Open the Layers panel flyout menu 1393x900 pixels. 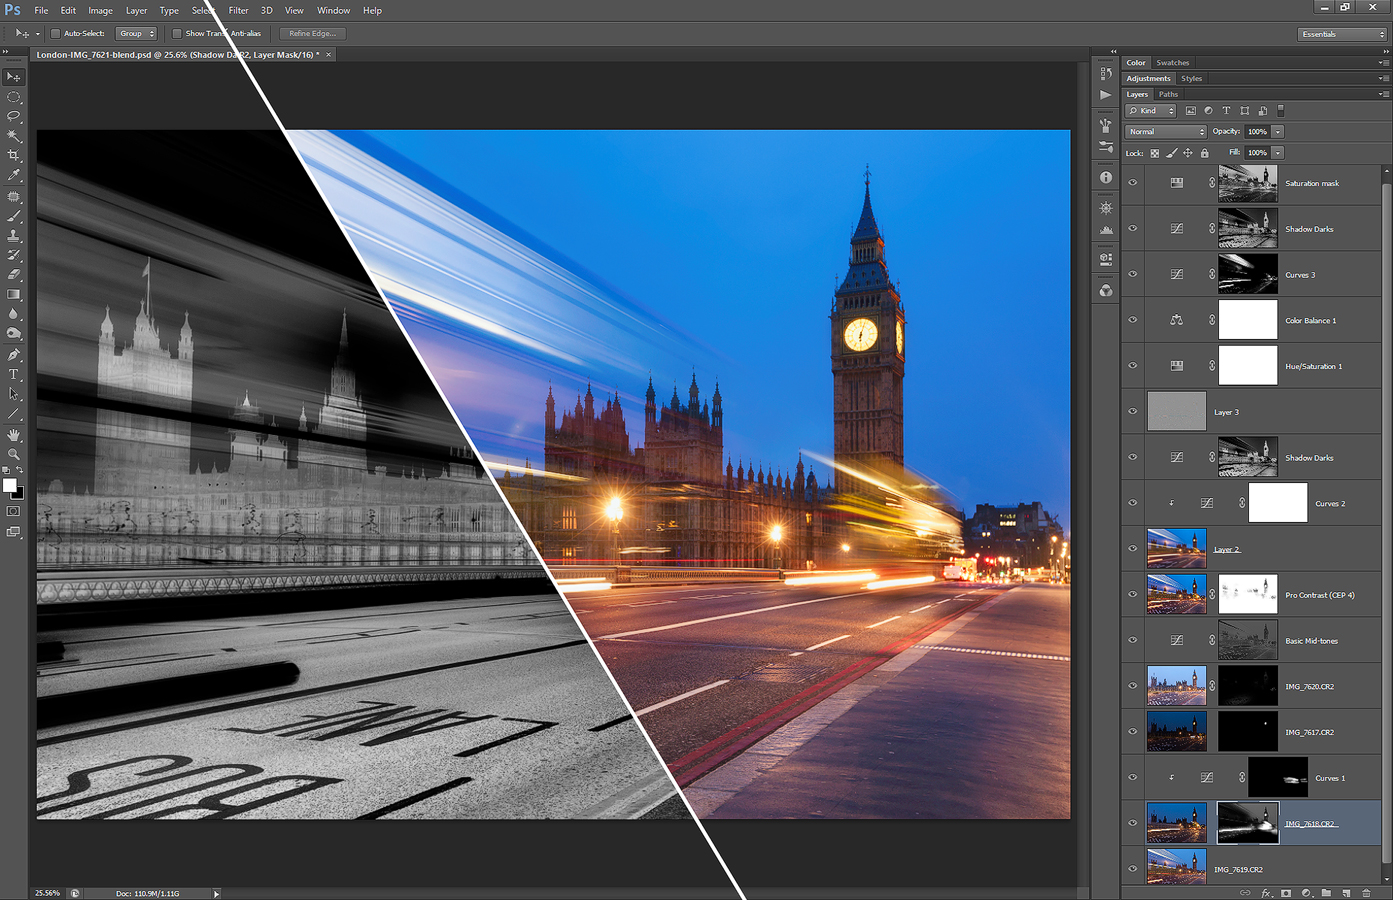[x=1383, y=94]
